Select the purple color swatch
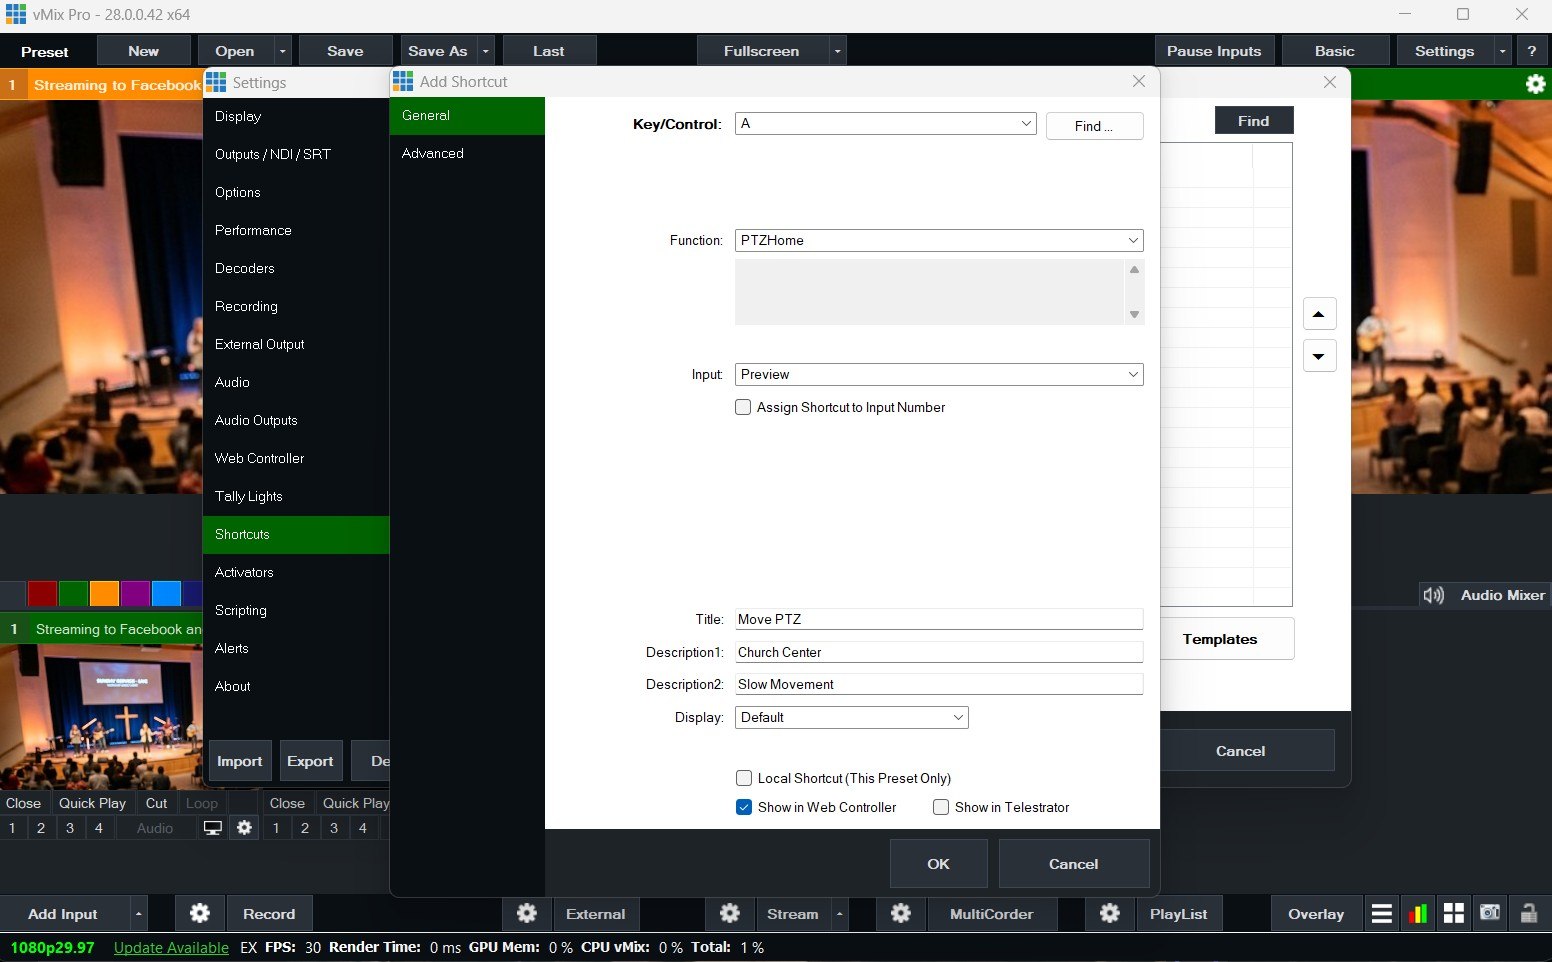 [x=135, y=593]
